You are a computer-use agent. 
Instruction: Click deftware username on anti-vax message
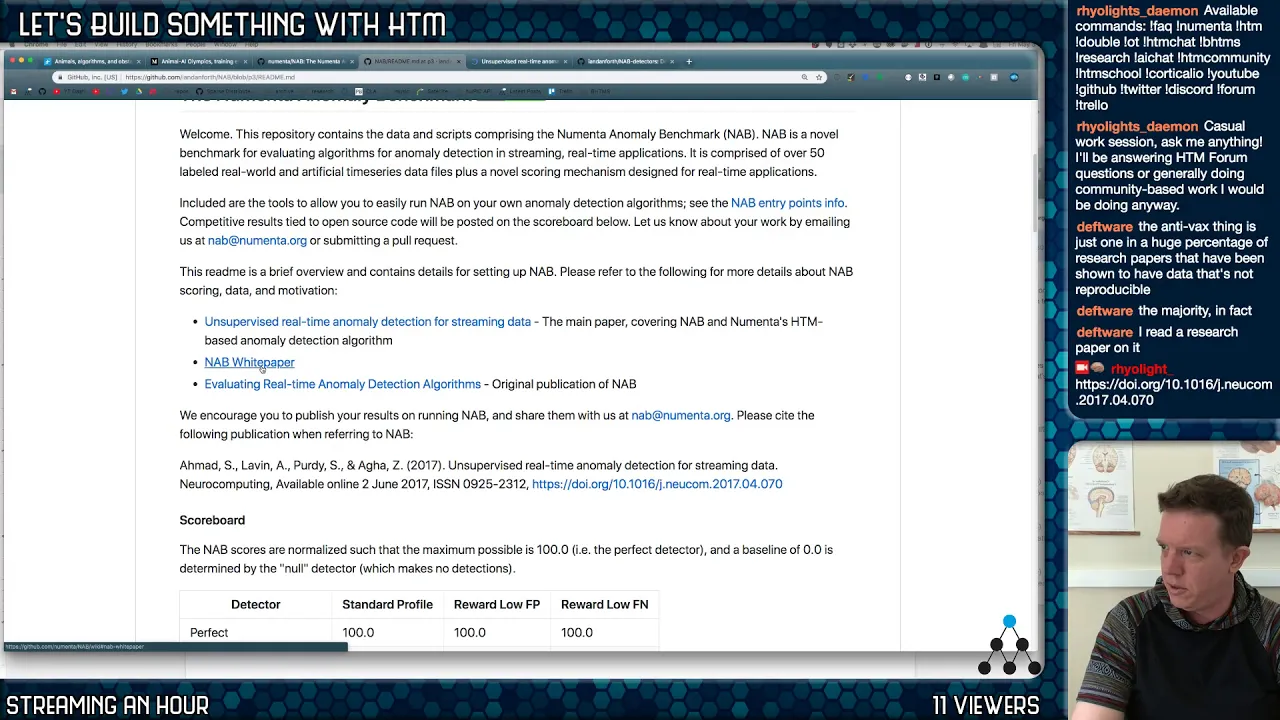click(1104, 227)
